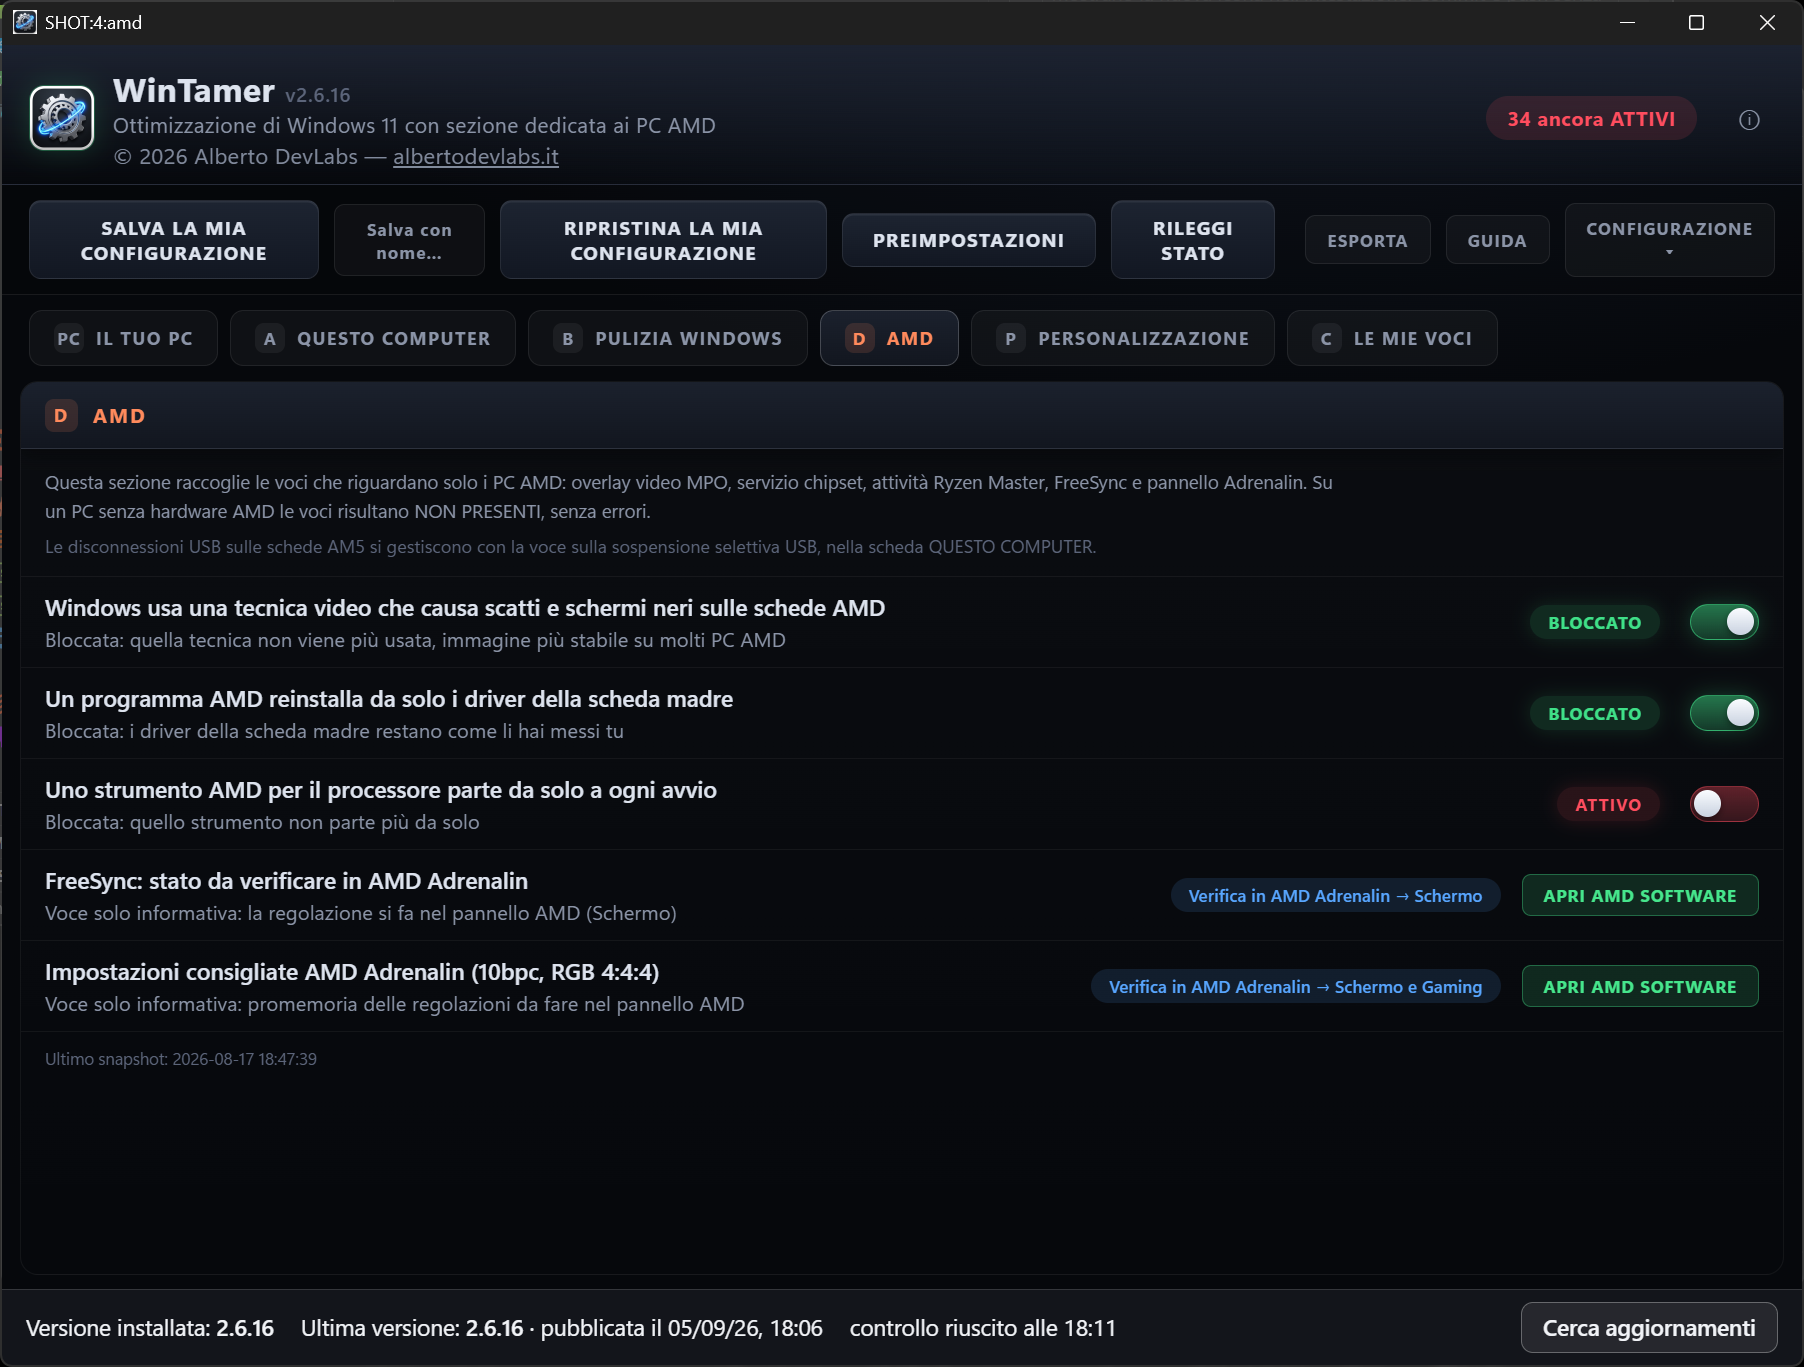Click the B badge on PULIZIA WINDOWS tab

[x=568, y=339]
